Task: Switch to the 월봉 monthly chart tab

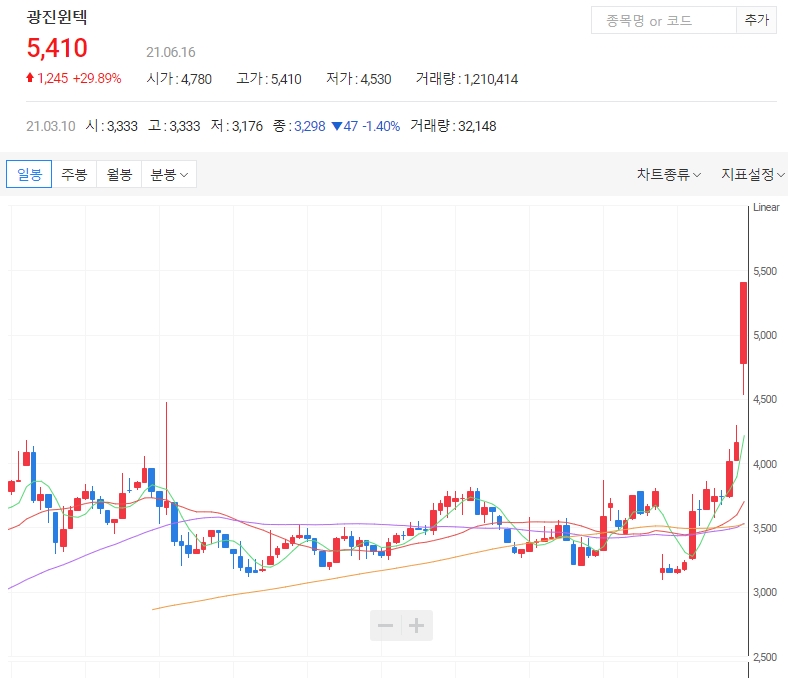Action: tap(119, 174)
